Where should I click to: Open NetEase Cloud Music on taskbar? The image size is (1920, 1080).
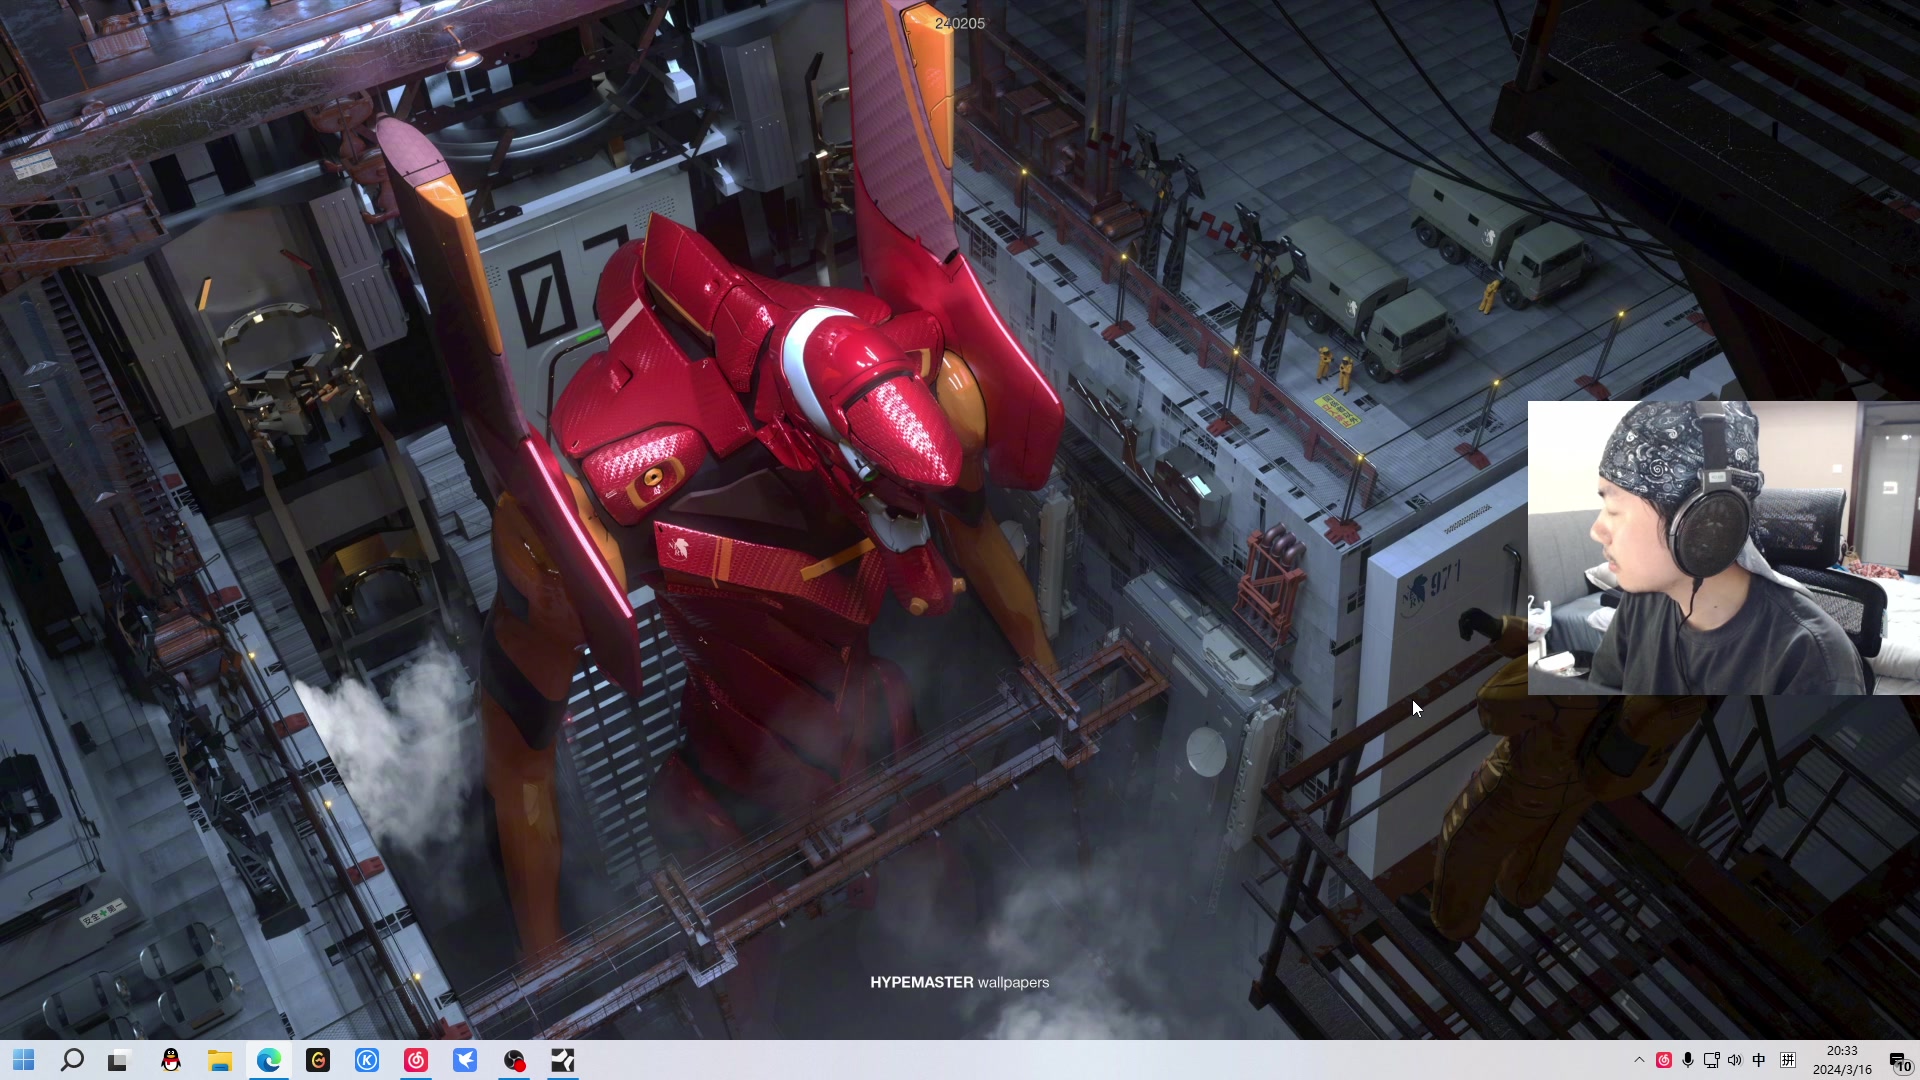point(416,1060)
